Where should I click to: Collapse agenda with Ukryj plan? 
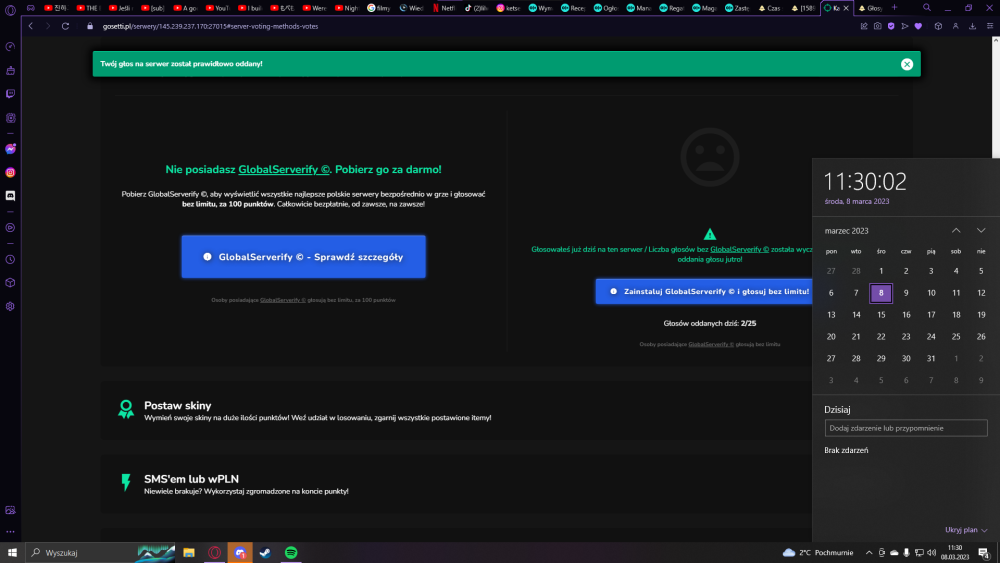966,530
